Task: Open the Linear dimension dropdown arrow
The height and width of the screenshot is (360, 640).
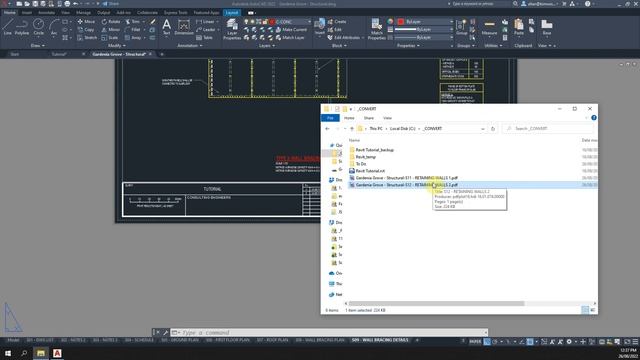Action: coord(217,22)
